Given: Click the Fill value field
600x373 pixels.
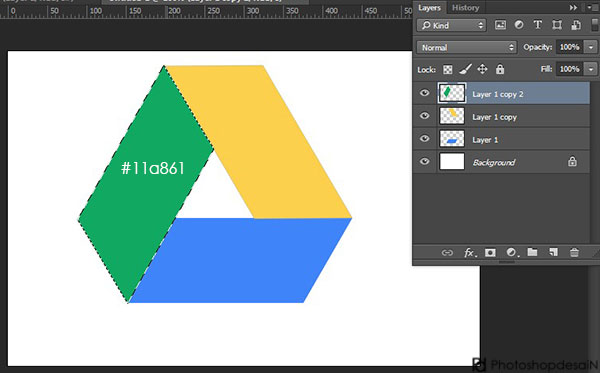Looking at the screenshot, I should pos(569,69).
